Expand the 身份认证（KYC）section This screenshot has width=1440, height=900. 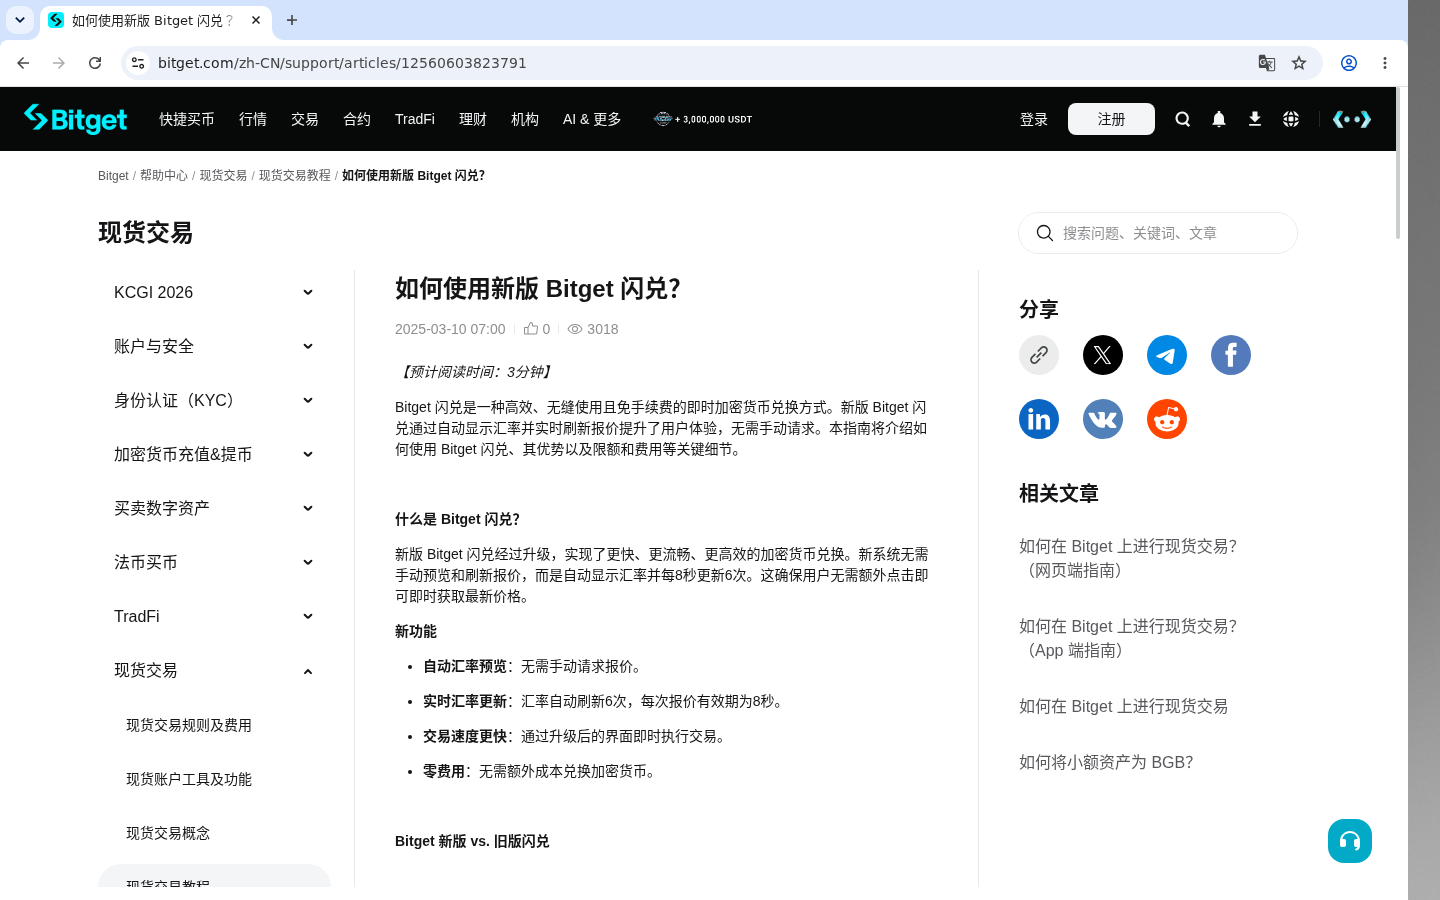click(x=214, y=400)
